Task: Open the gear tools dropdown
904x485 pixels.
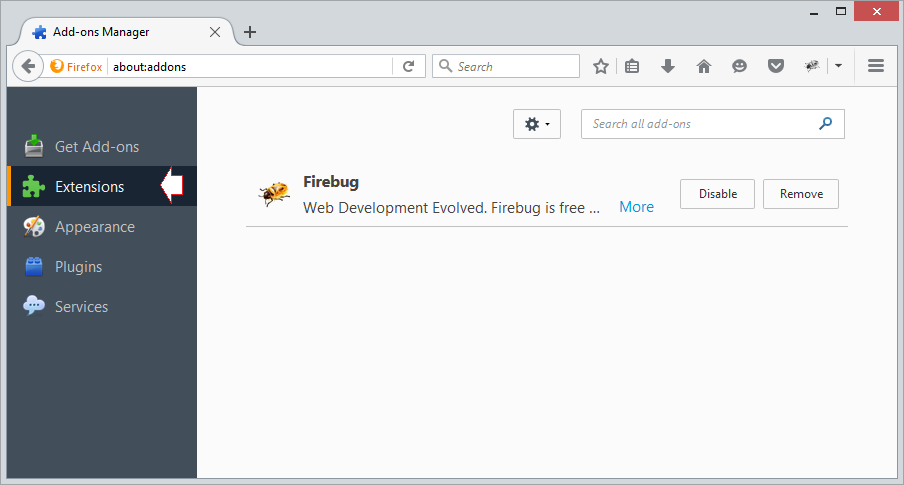Action: [537, 124]
